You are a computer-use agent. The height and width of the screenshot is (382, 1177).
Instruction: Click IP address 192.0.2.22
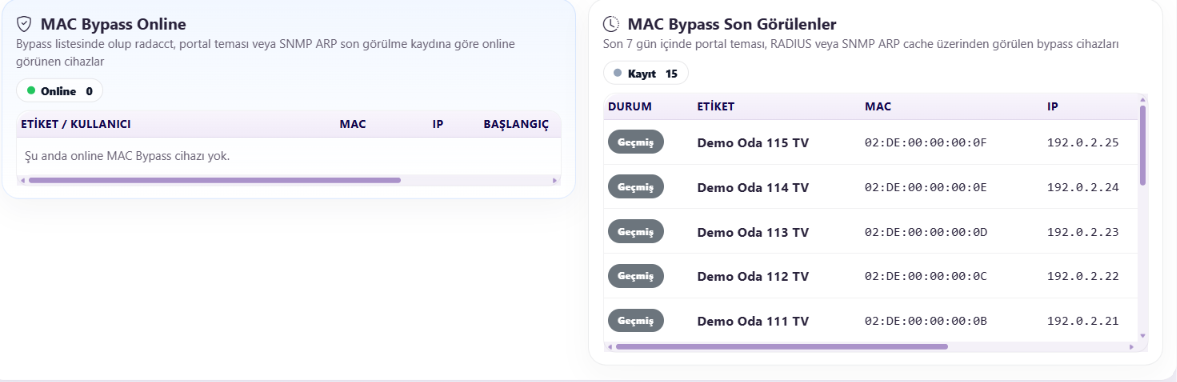pos(1083,277)
